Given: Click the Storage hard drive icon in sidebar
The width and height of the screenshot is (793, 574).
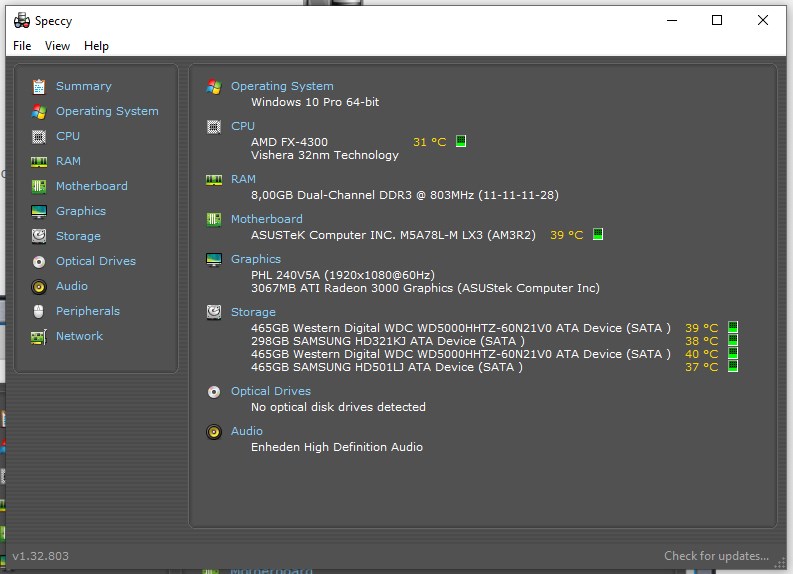Looking at the screenshot, I should click(x=39, y=236).
